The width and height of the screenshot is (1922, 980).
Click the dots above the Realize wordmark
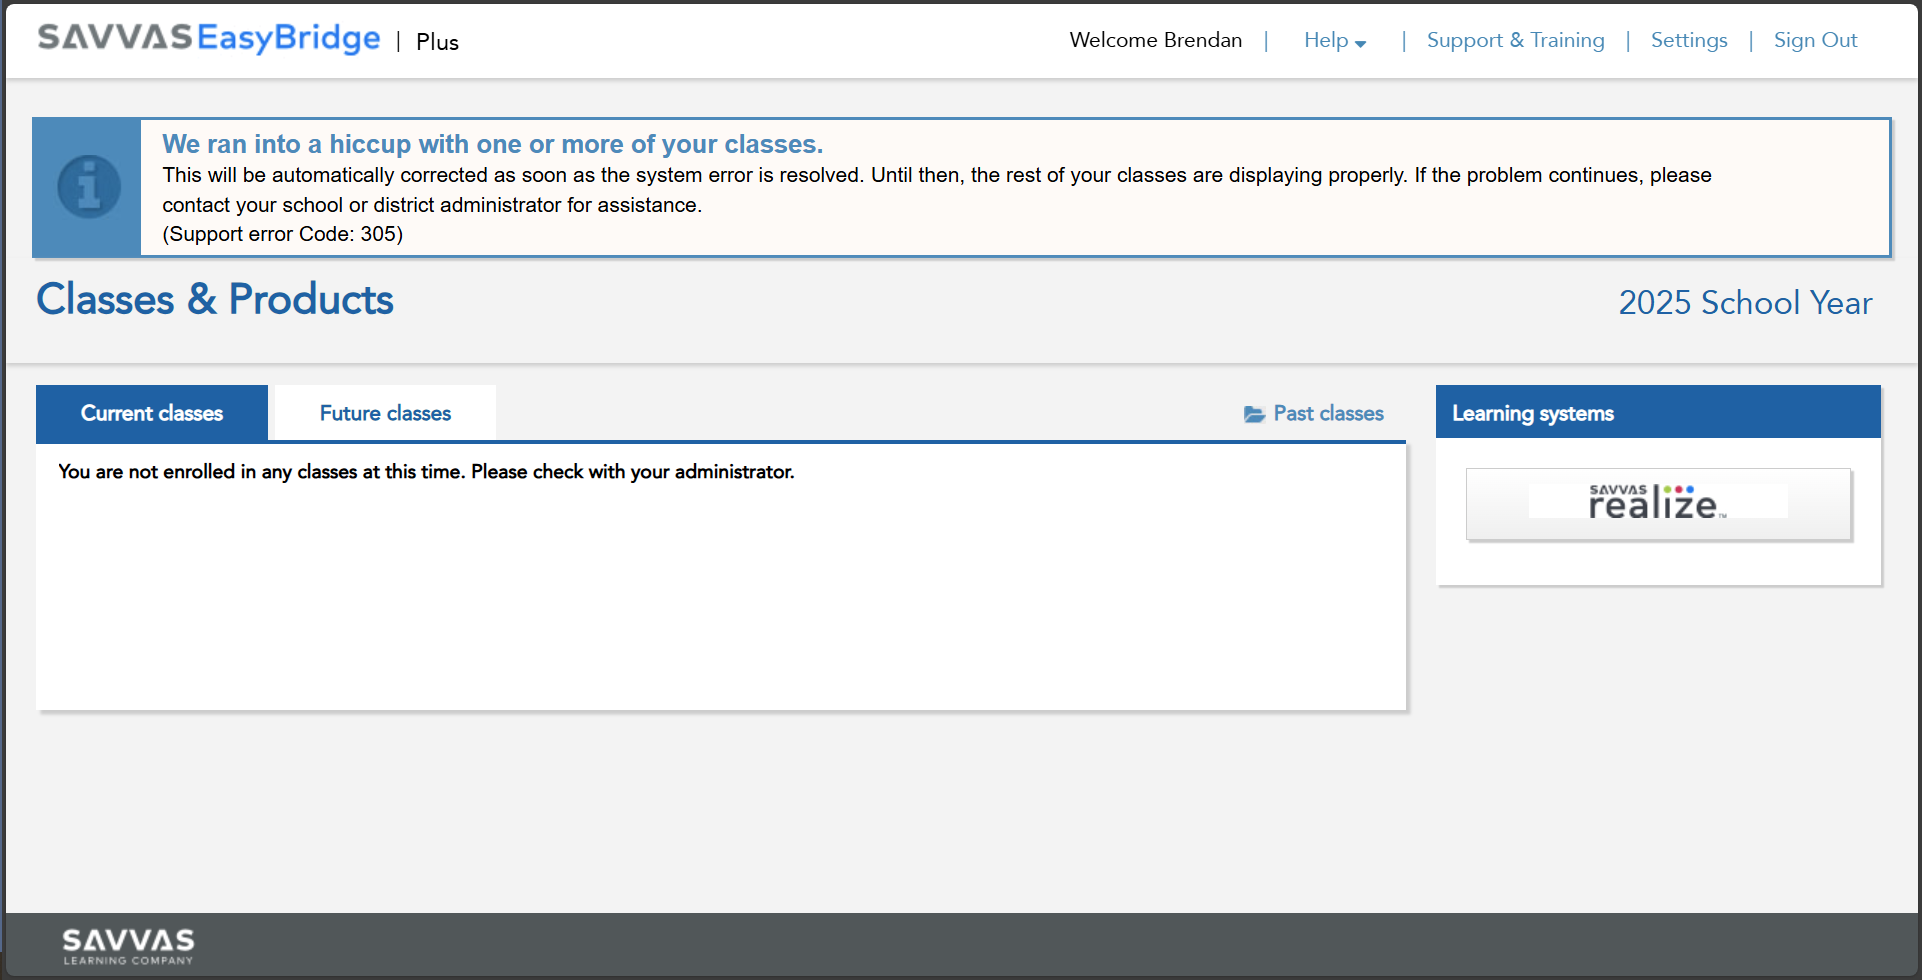pyautogui.click(x=1678, y=489)
